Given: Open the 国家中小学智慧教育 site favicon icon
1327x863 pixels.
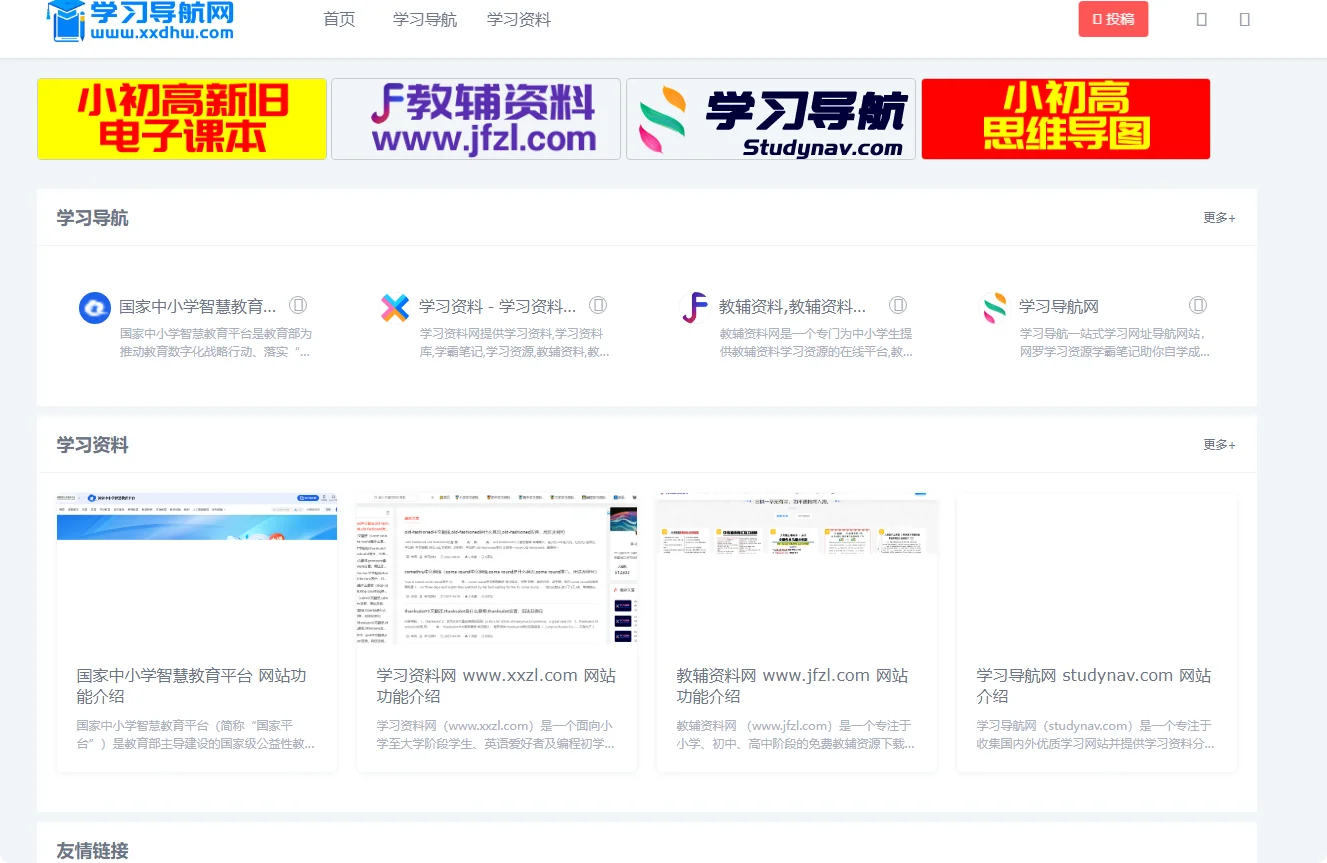Looking at the screenshot, I should pos(94,308).
